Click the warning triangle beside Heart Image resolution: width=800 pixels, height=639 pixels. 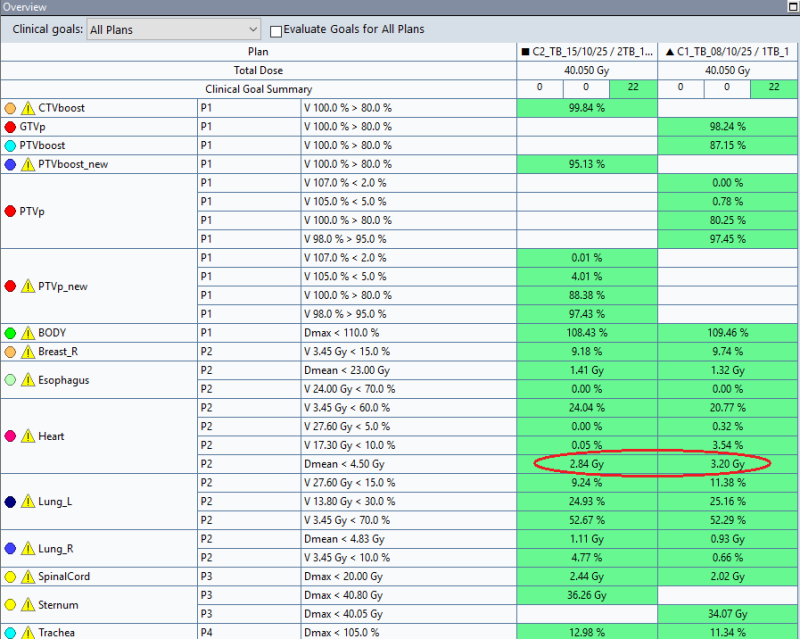pyautogui.click(x=28, y=436)
